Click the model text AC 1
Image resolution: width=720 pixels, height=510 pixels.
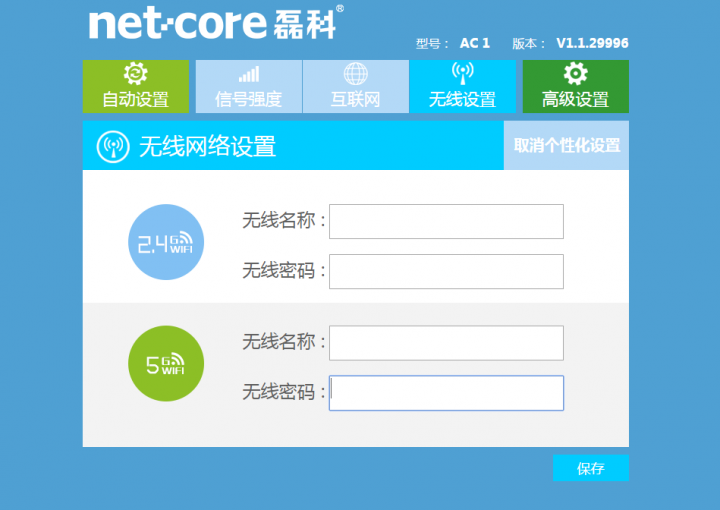[475, 43]
